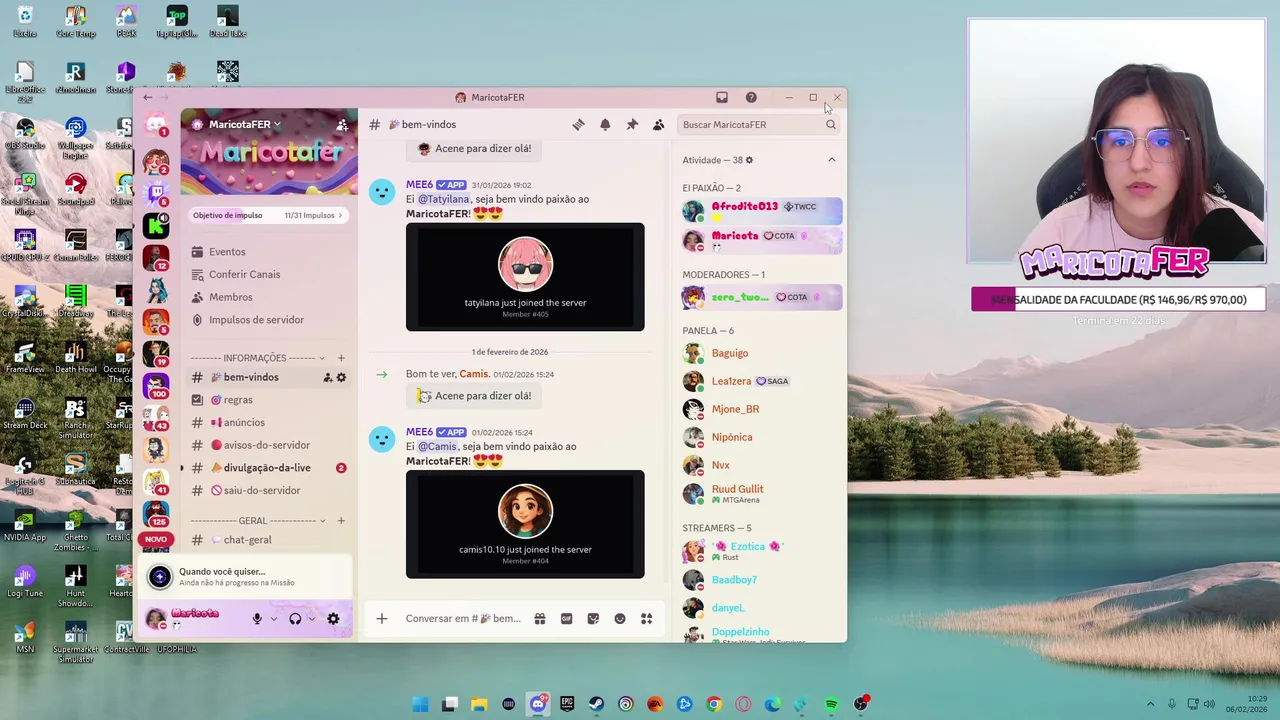This screenshot has width=1280, height=720.
Task: Open the divulgação-da-live channel
Action: point(268,468)
